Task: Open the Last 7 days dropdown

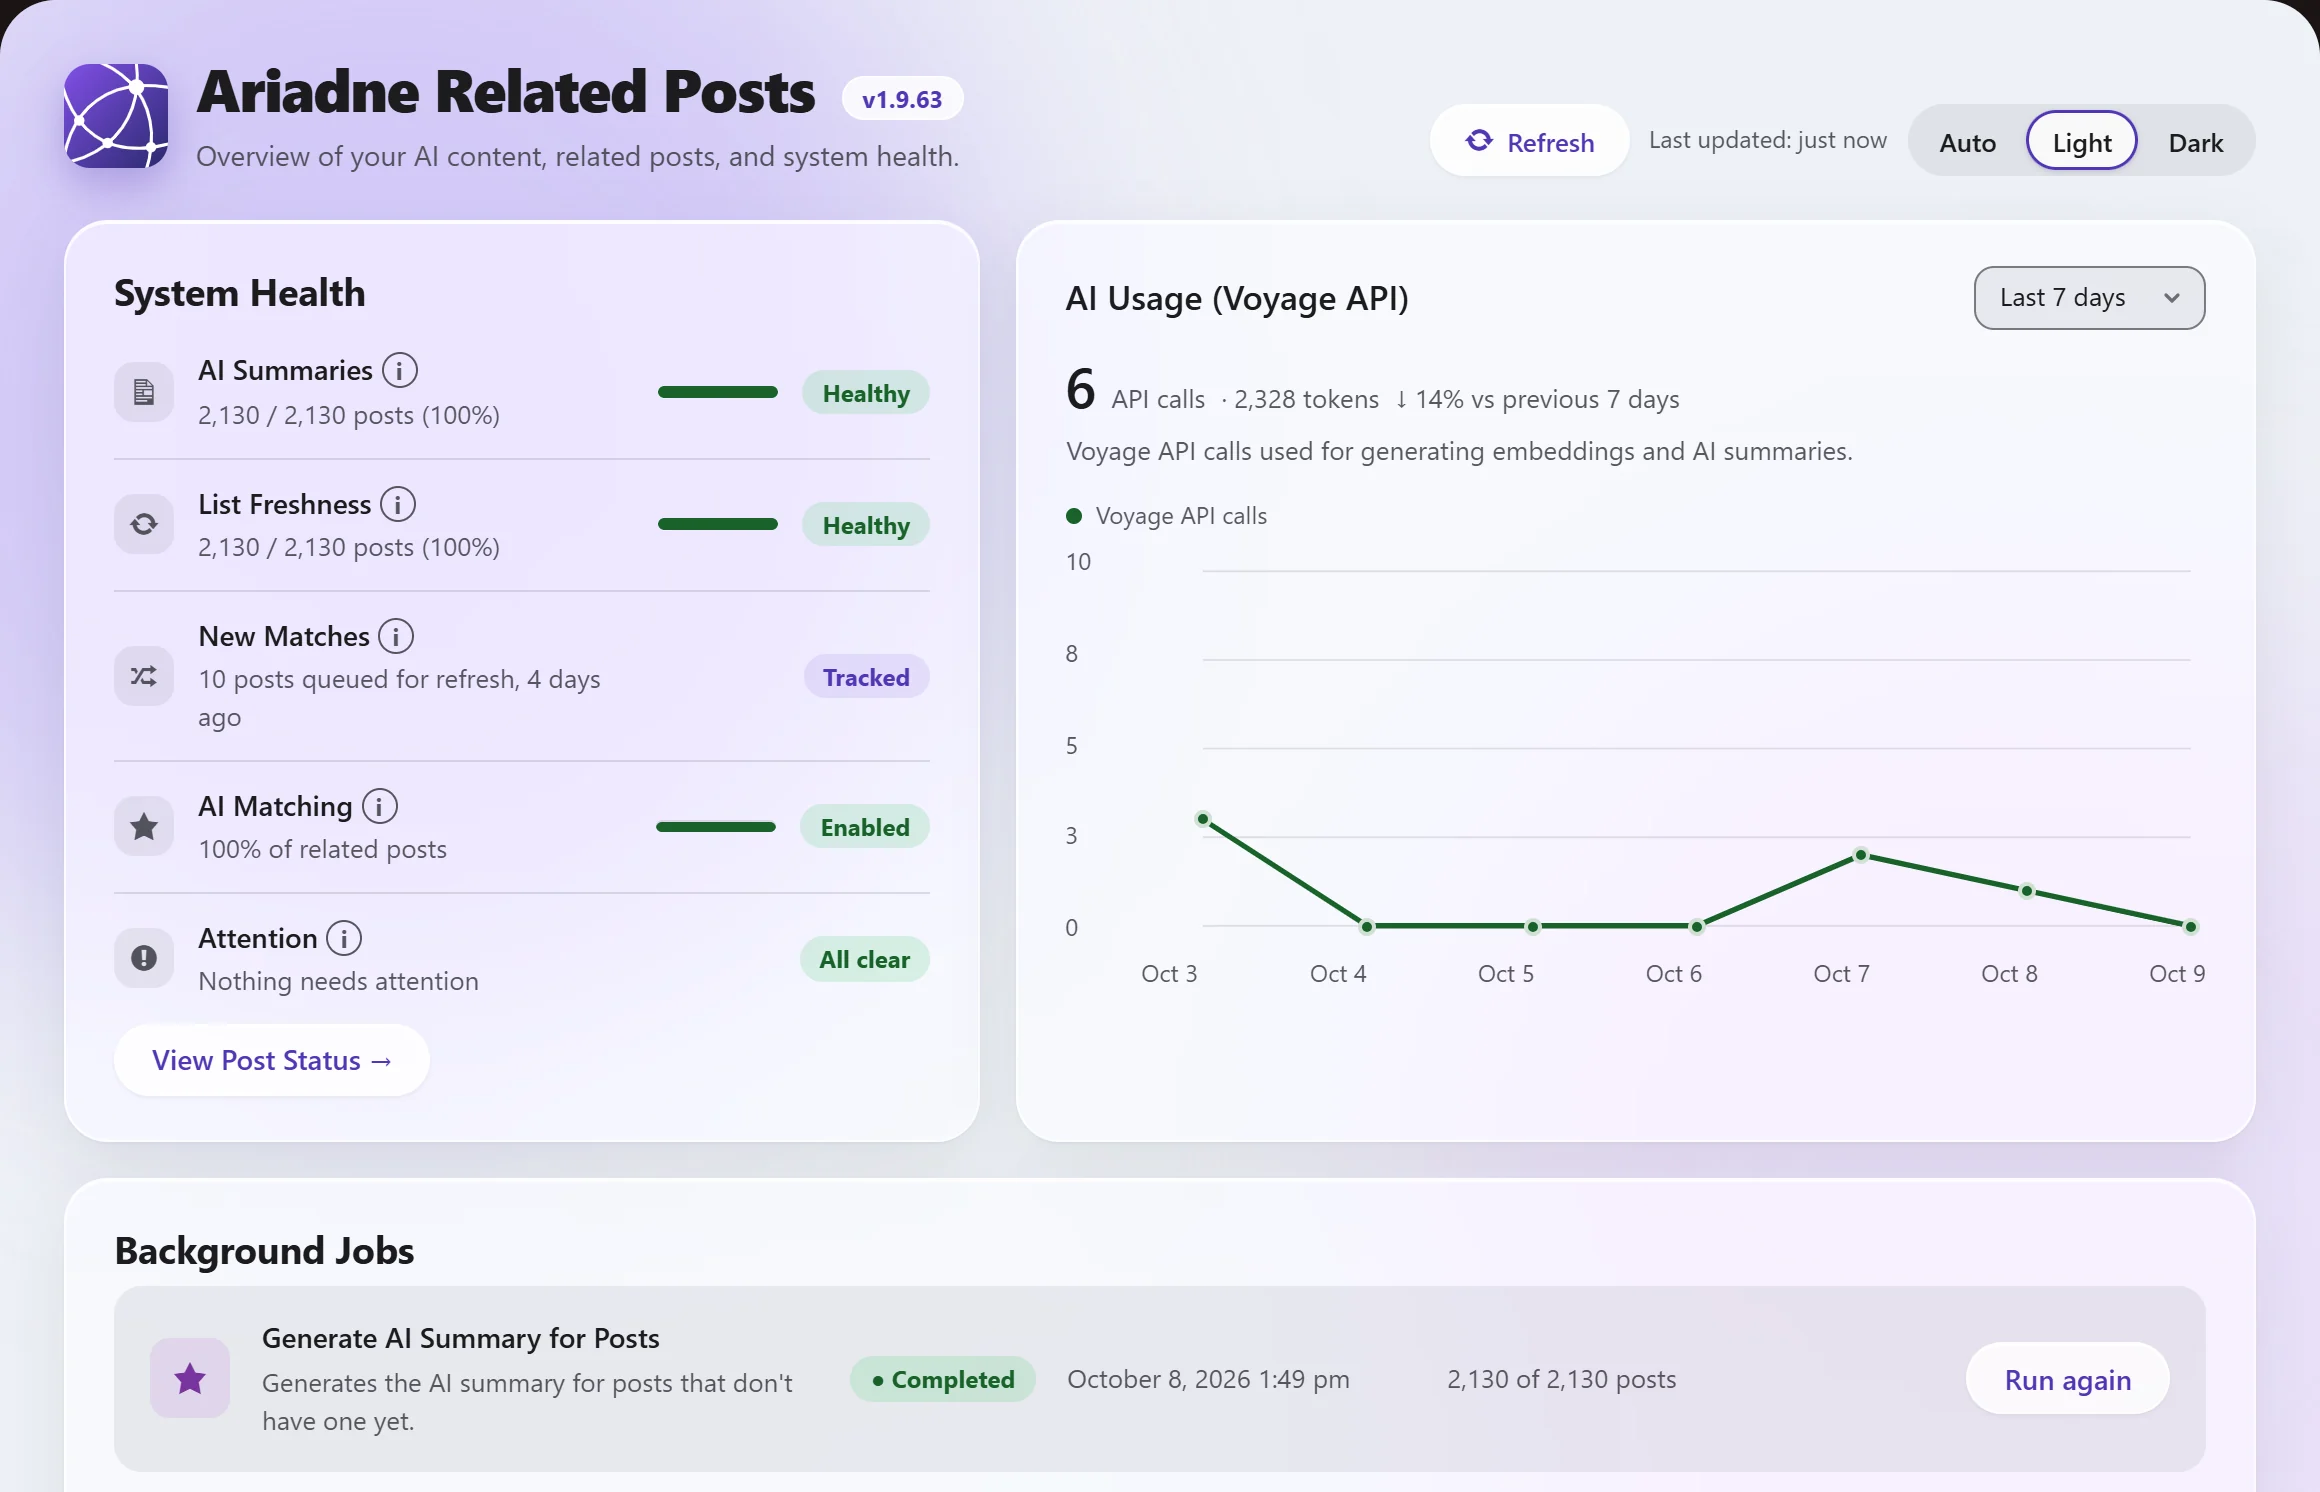Action: click(2090, 297)
